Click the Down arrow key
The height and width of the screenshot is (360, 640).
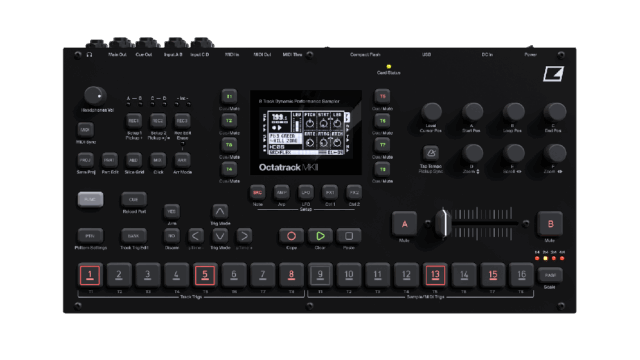(x=220, y=236)
